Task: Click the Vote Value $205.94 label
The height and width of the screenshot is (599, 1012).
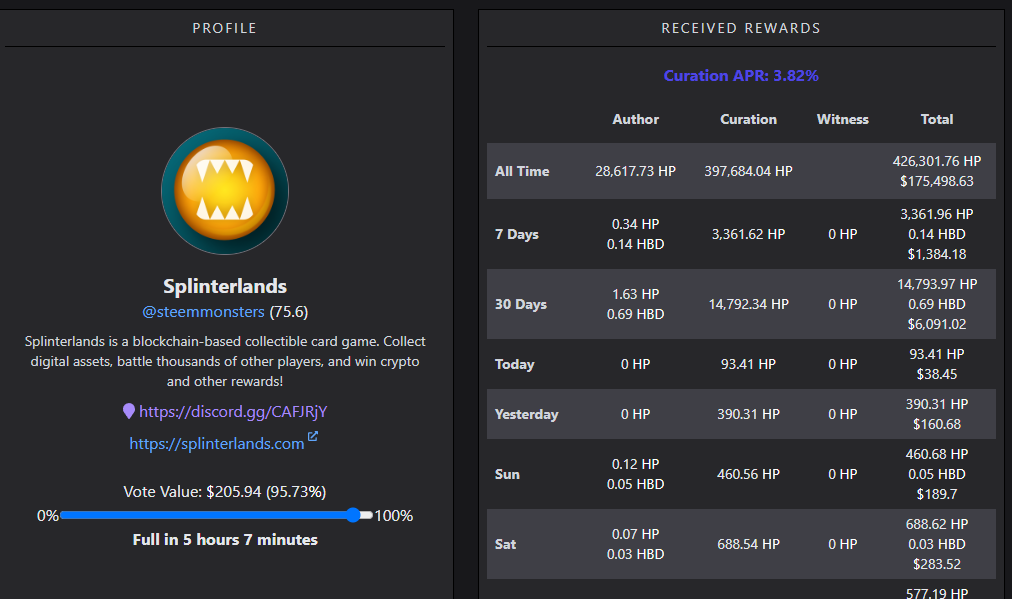Action: pos(225,492)
